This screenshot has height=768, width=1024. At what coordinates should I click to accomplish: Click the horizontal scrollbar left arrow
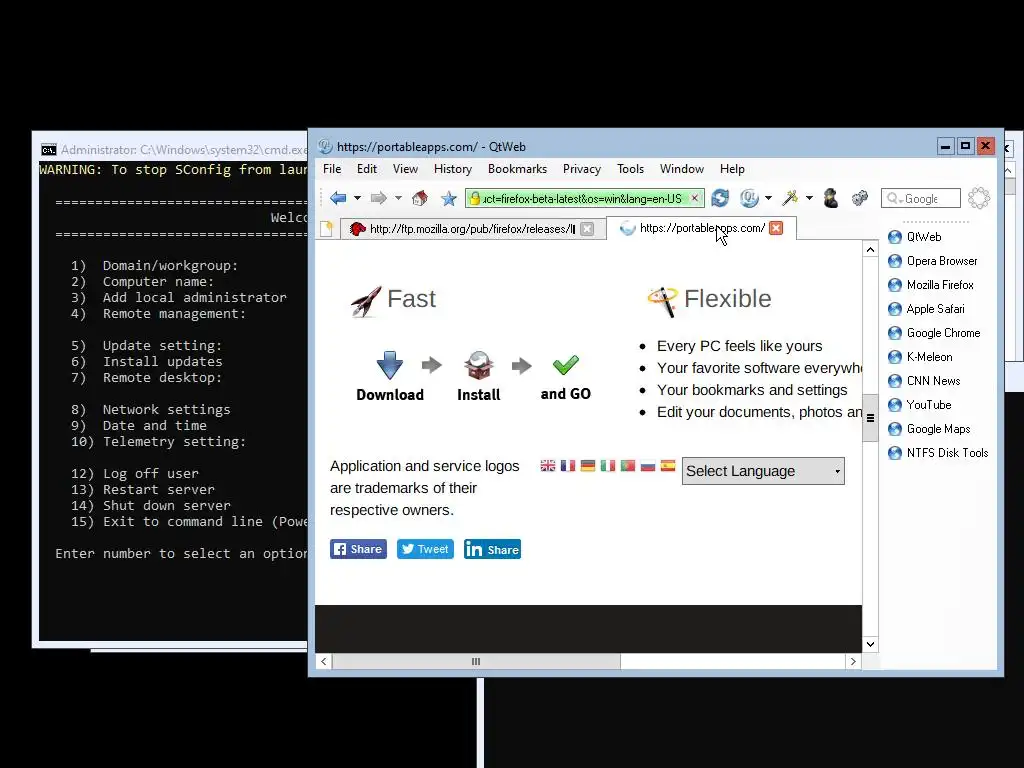click(324, 662)
